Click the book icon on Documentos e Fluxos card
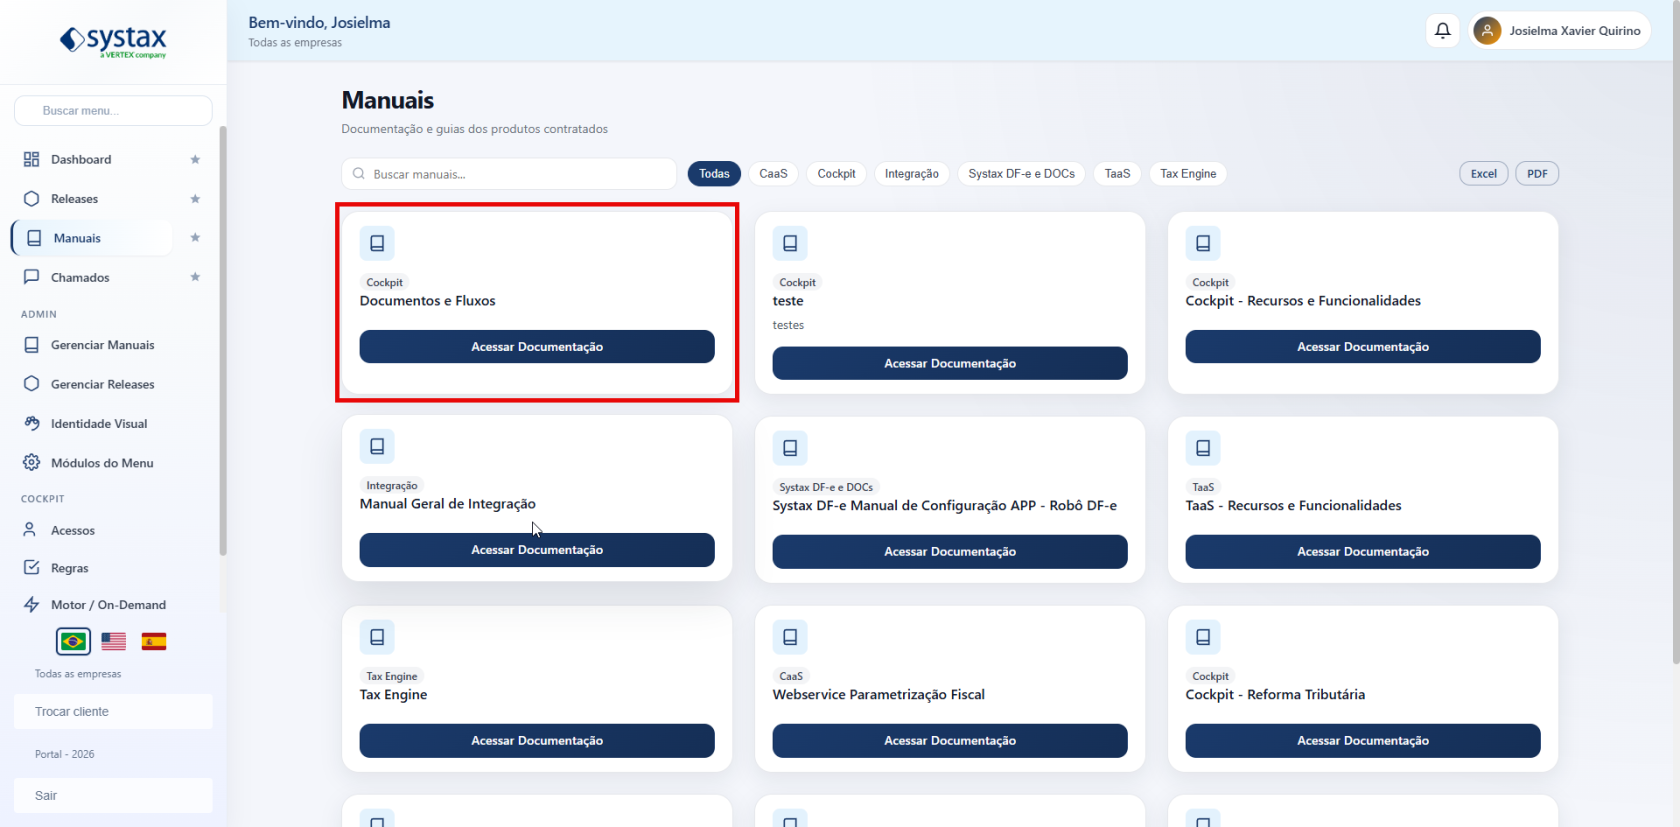This screenshot has height=827, width=1680. (x=377, y=243)
